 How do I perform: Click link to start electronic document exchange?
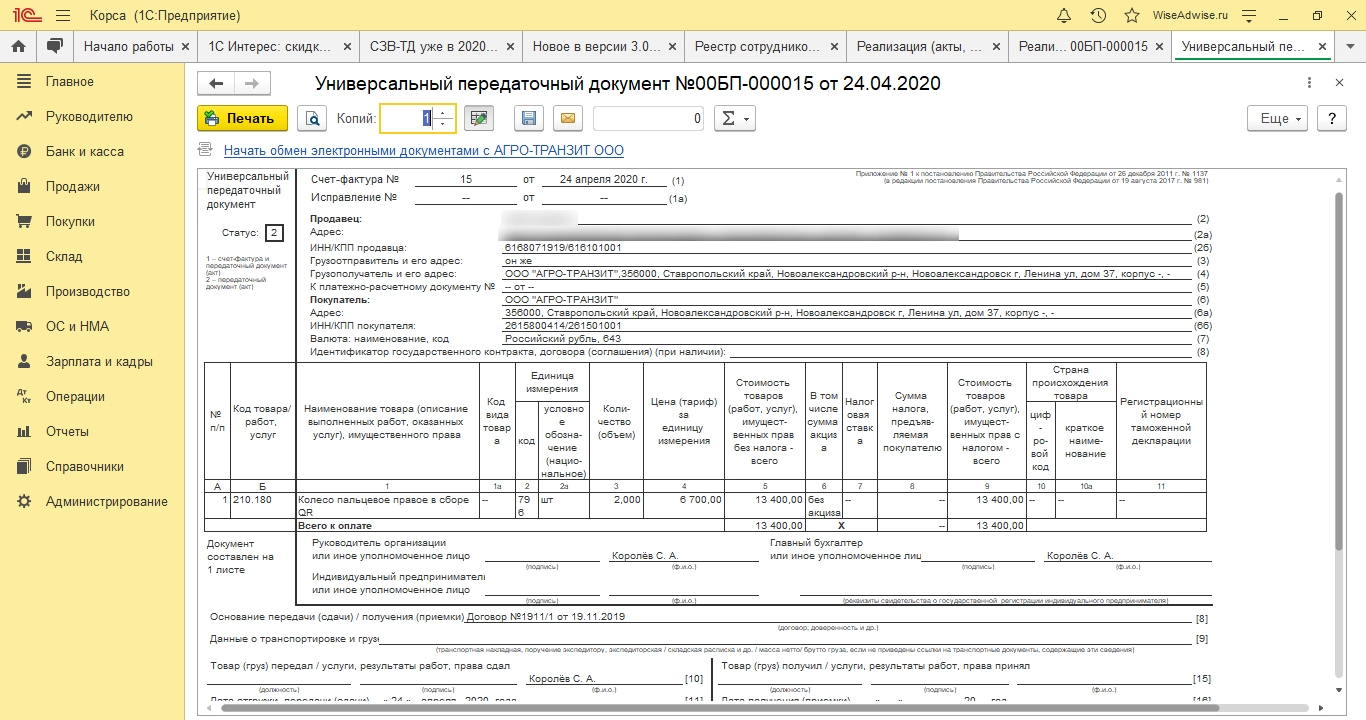coord(423,150)
